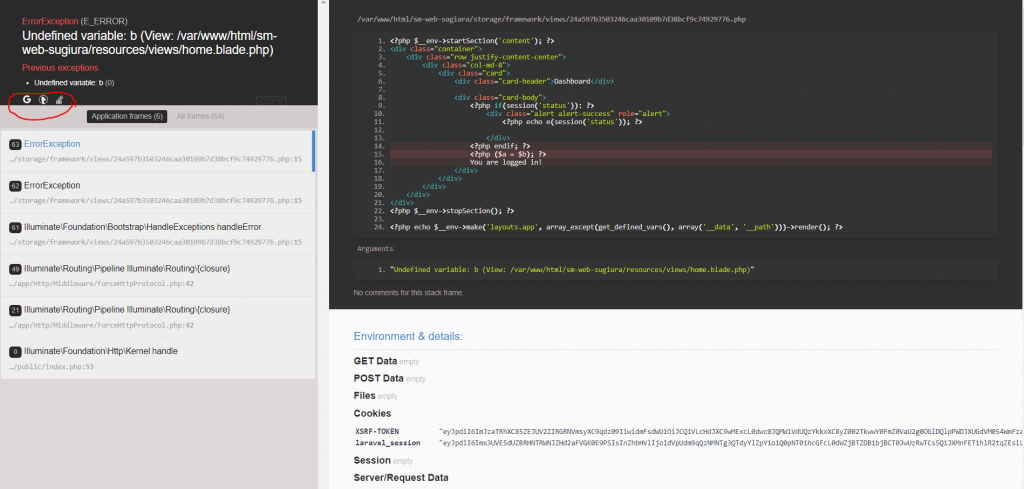Click the XSRF-TOKEN cookie value
The height and width of the screenshot is (489, 1024).
pyautogui.click(x=730, y=430)
